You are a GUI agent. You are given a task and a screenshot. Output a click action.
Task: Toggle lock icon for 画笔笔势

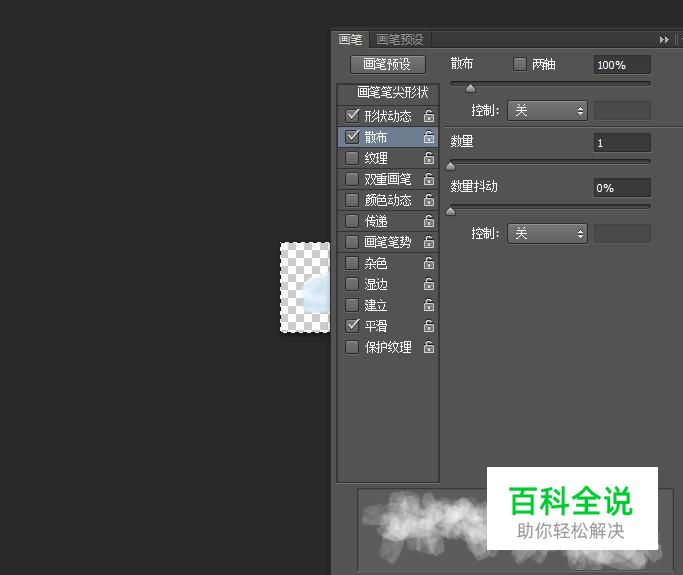[x=429, y=242]
